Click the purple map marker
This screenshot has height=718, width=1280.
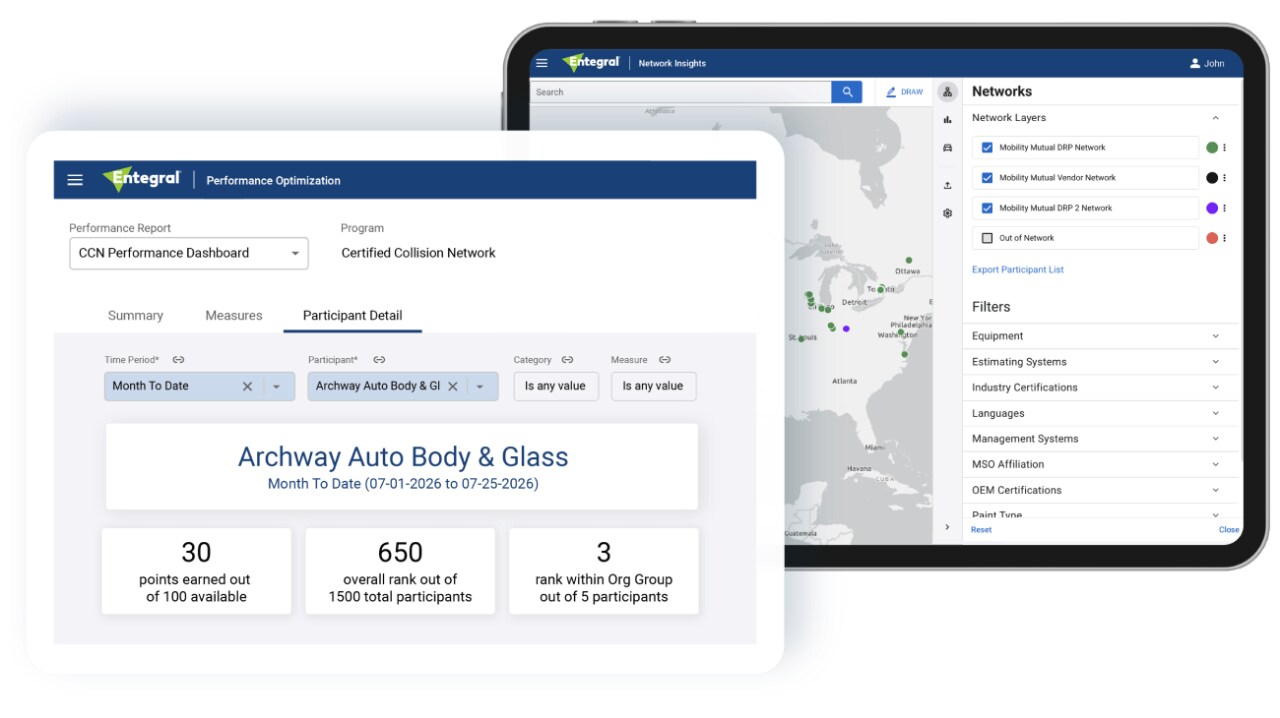pos(846,328)
